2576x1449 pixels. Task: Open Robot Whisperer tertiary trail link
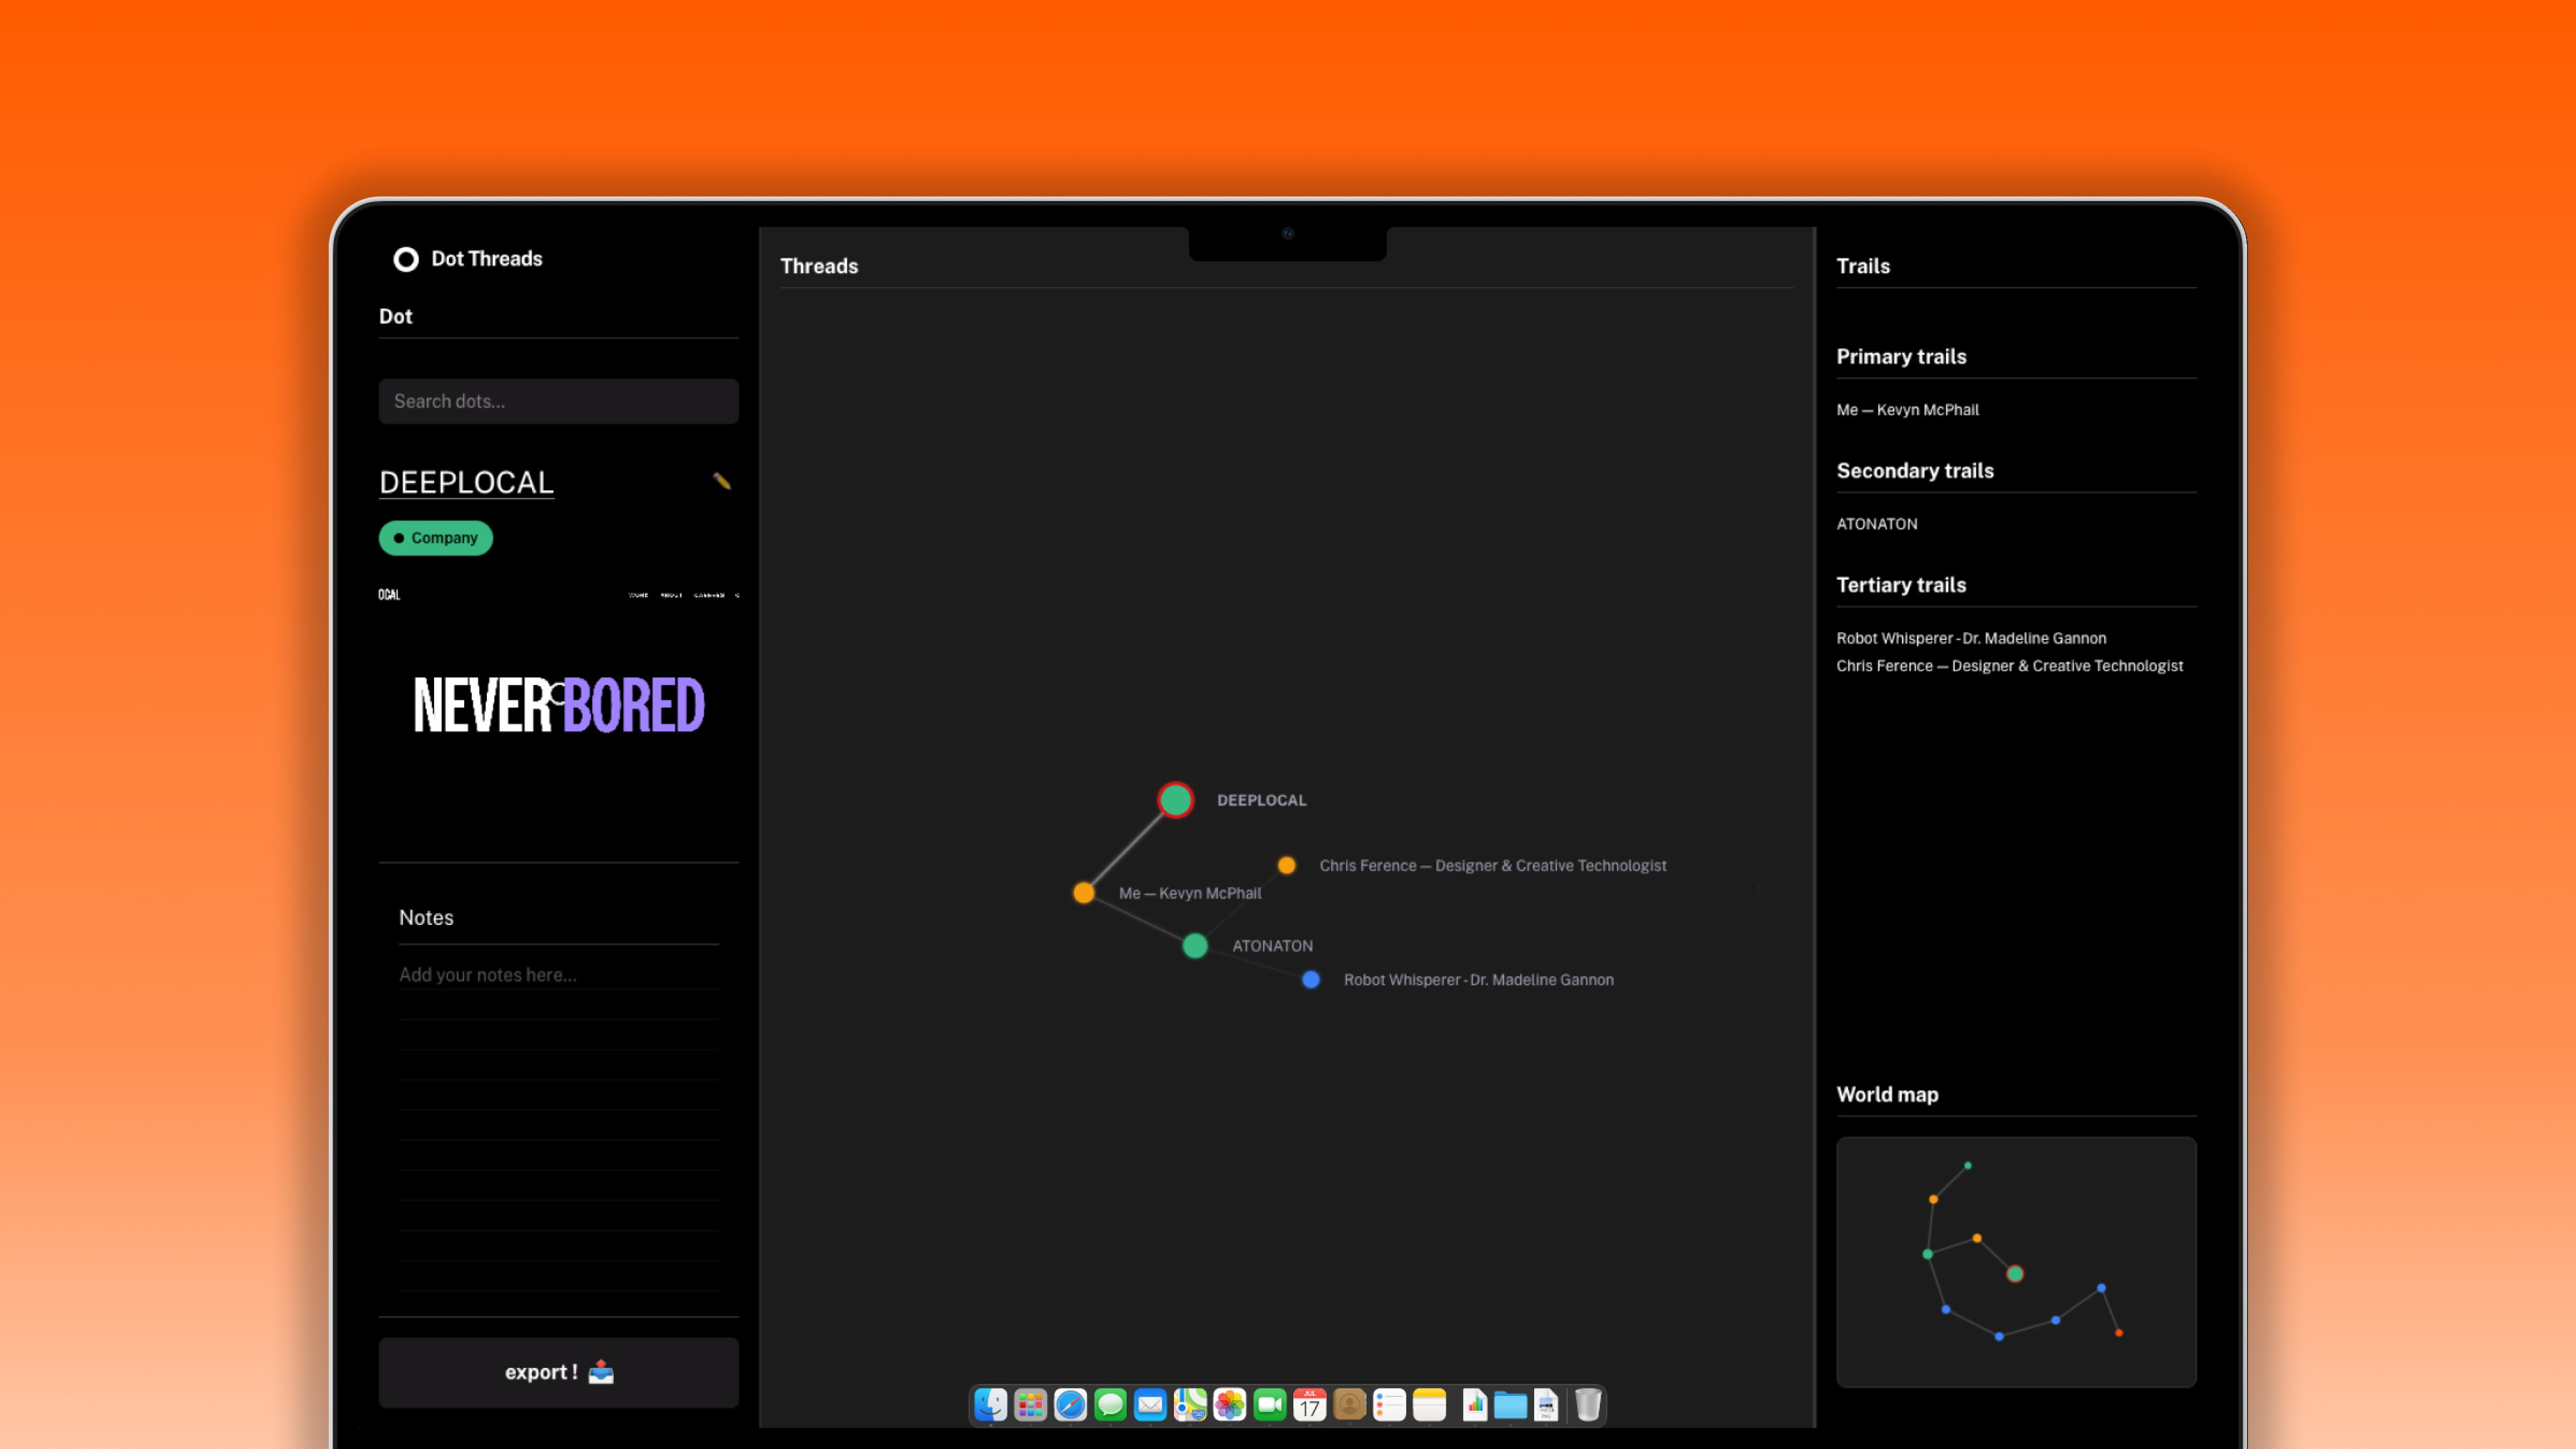tap(1970, 638)
